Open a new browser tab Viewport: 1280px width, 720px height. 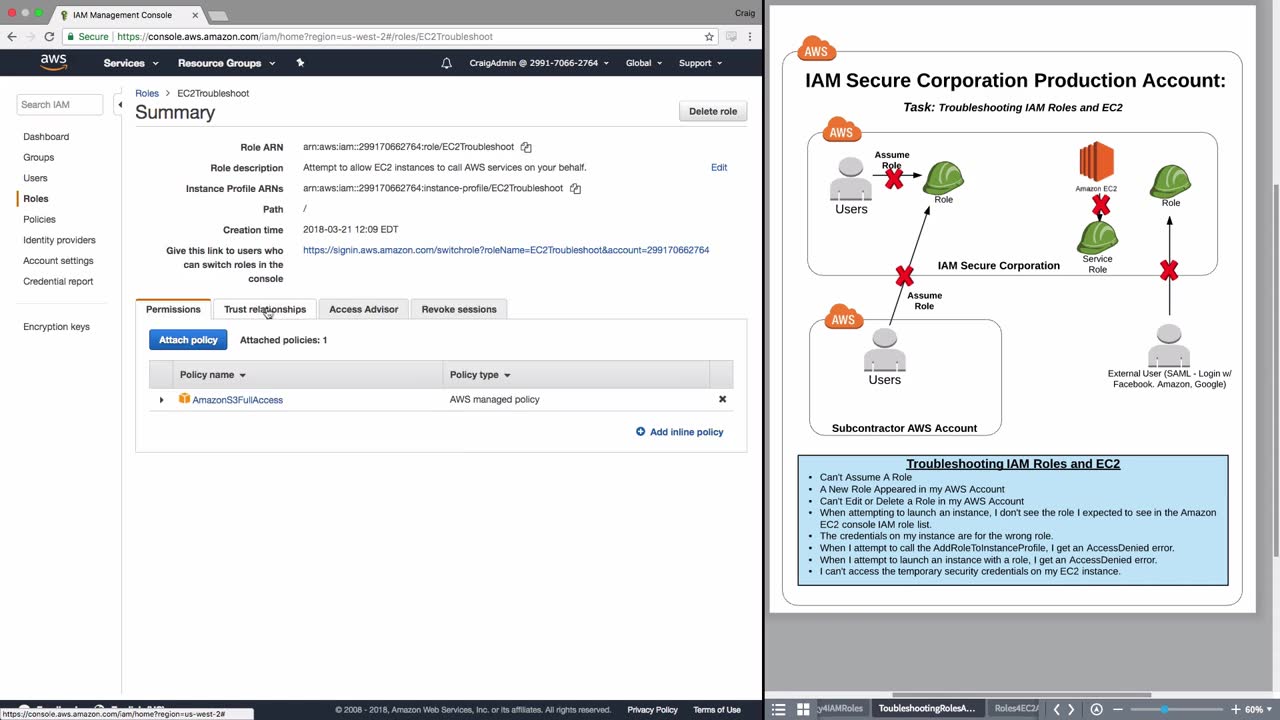[217, 16]
